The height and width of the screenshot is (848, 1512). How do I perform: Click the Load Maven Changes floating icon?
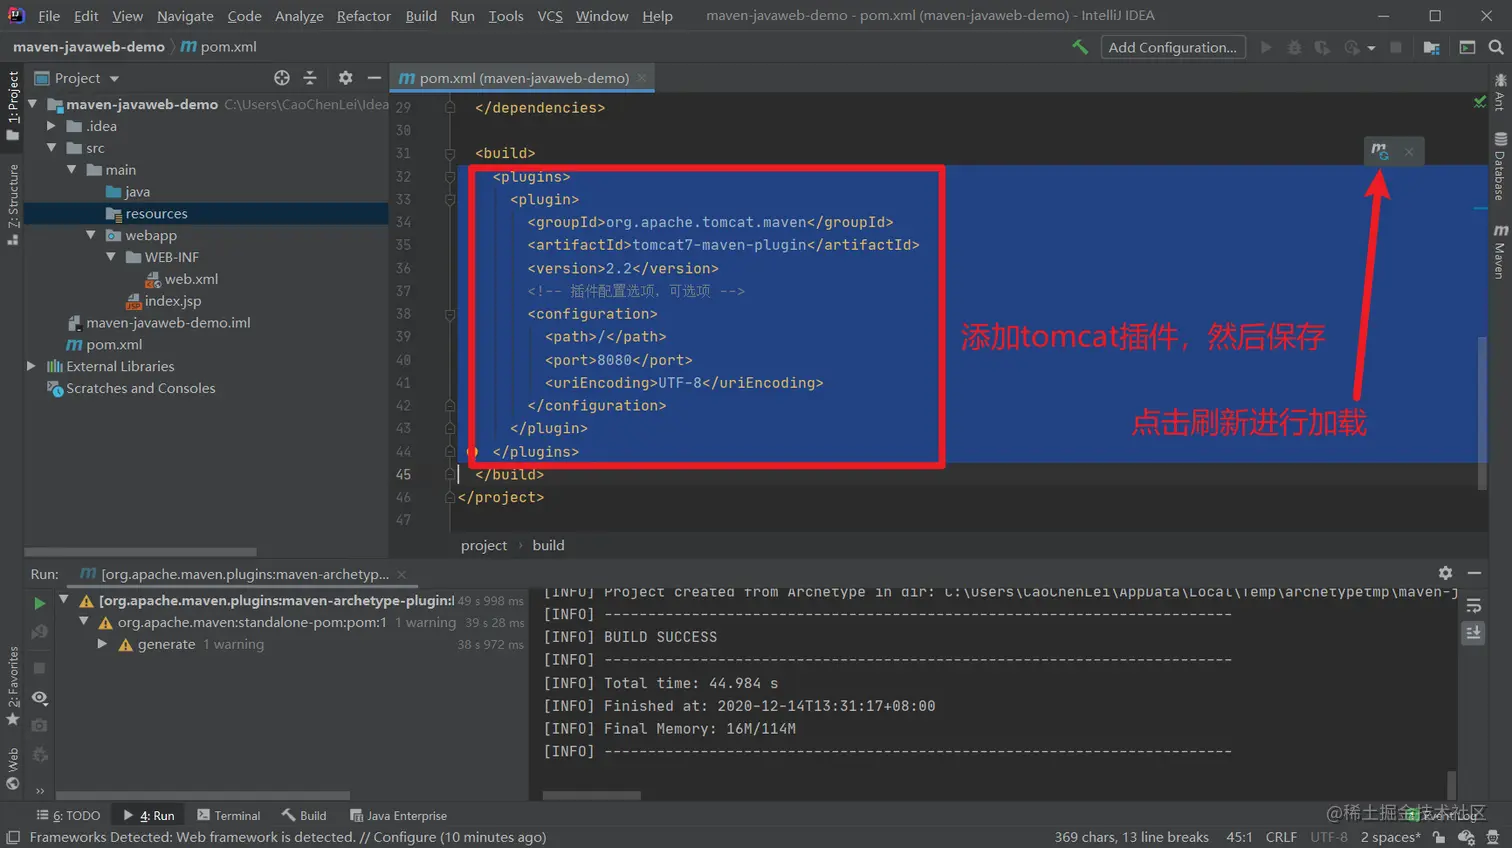tap(1380, 151)
